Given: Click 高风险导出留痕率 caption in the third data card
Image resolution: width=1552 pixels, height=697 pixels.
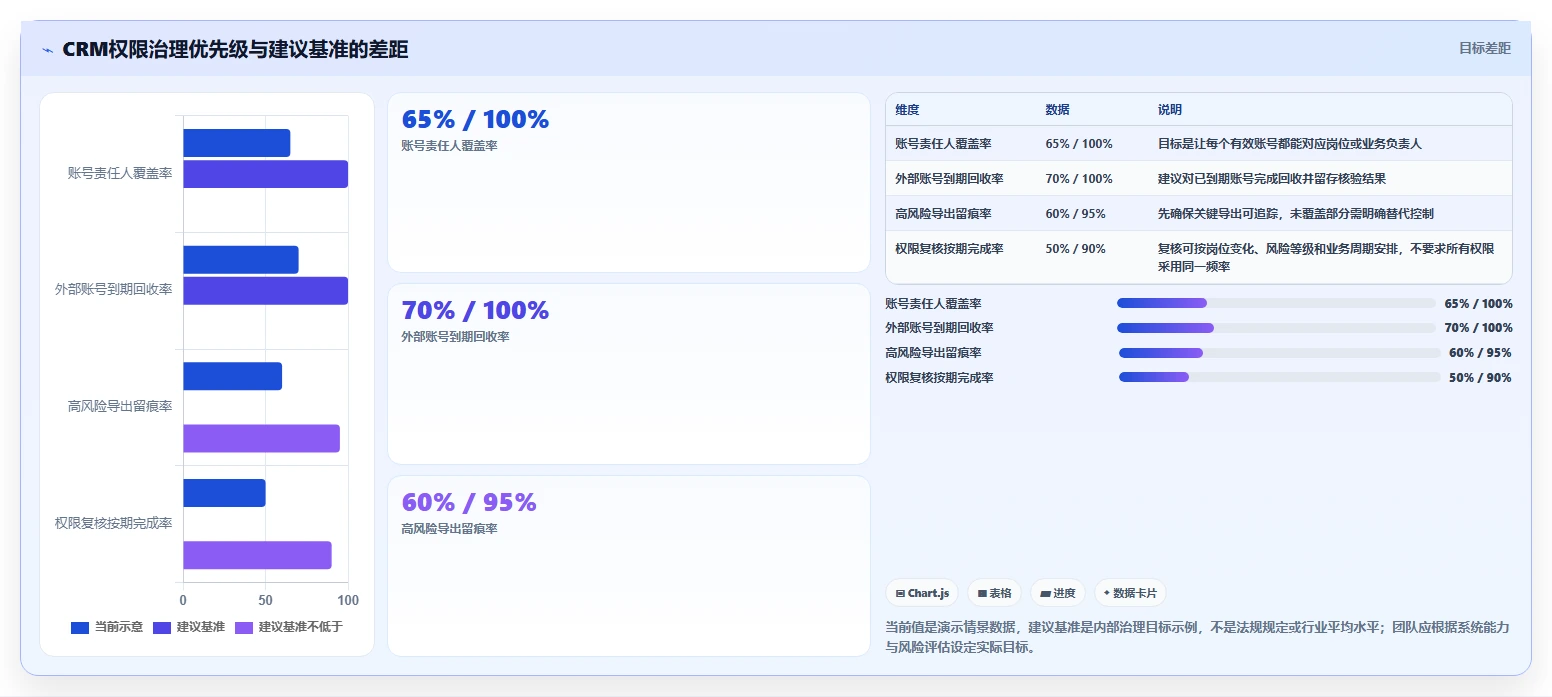Looking at the screenshot, I should [x=449, y=529].
